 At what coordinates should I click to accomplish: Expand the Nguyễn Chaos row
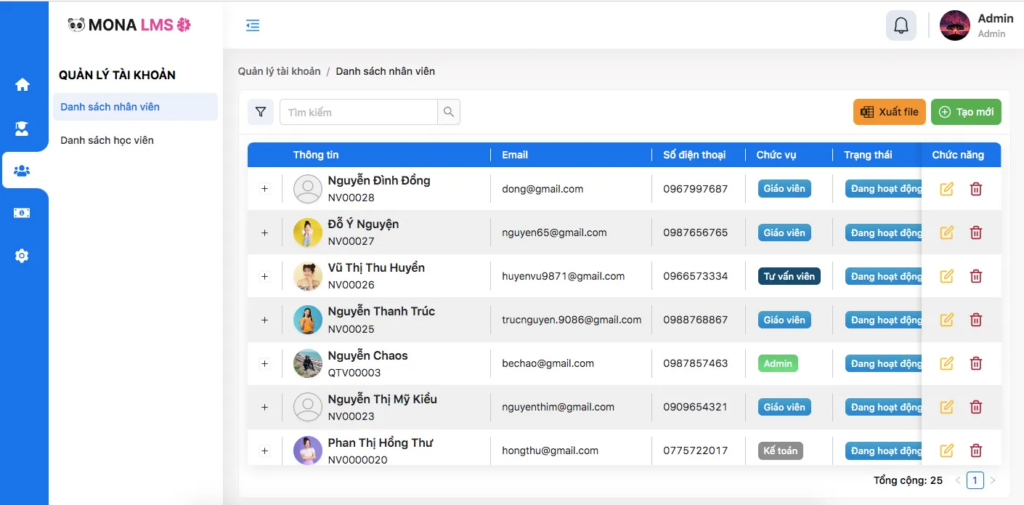264,363
